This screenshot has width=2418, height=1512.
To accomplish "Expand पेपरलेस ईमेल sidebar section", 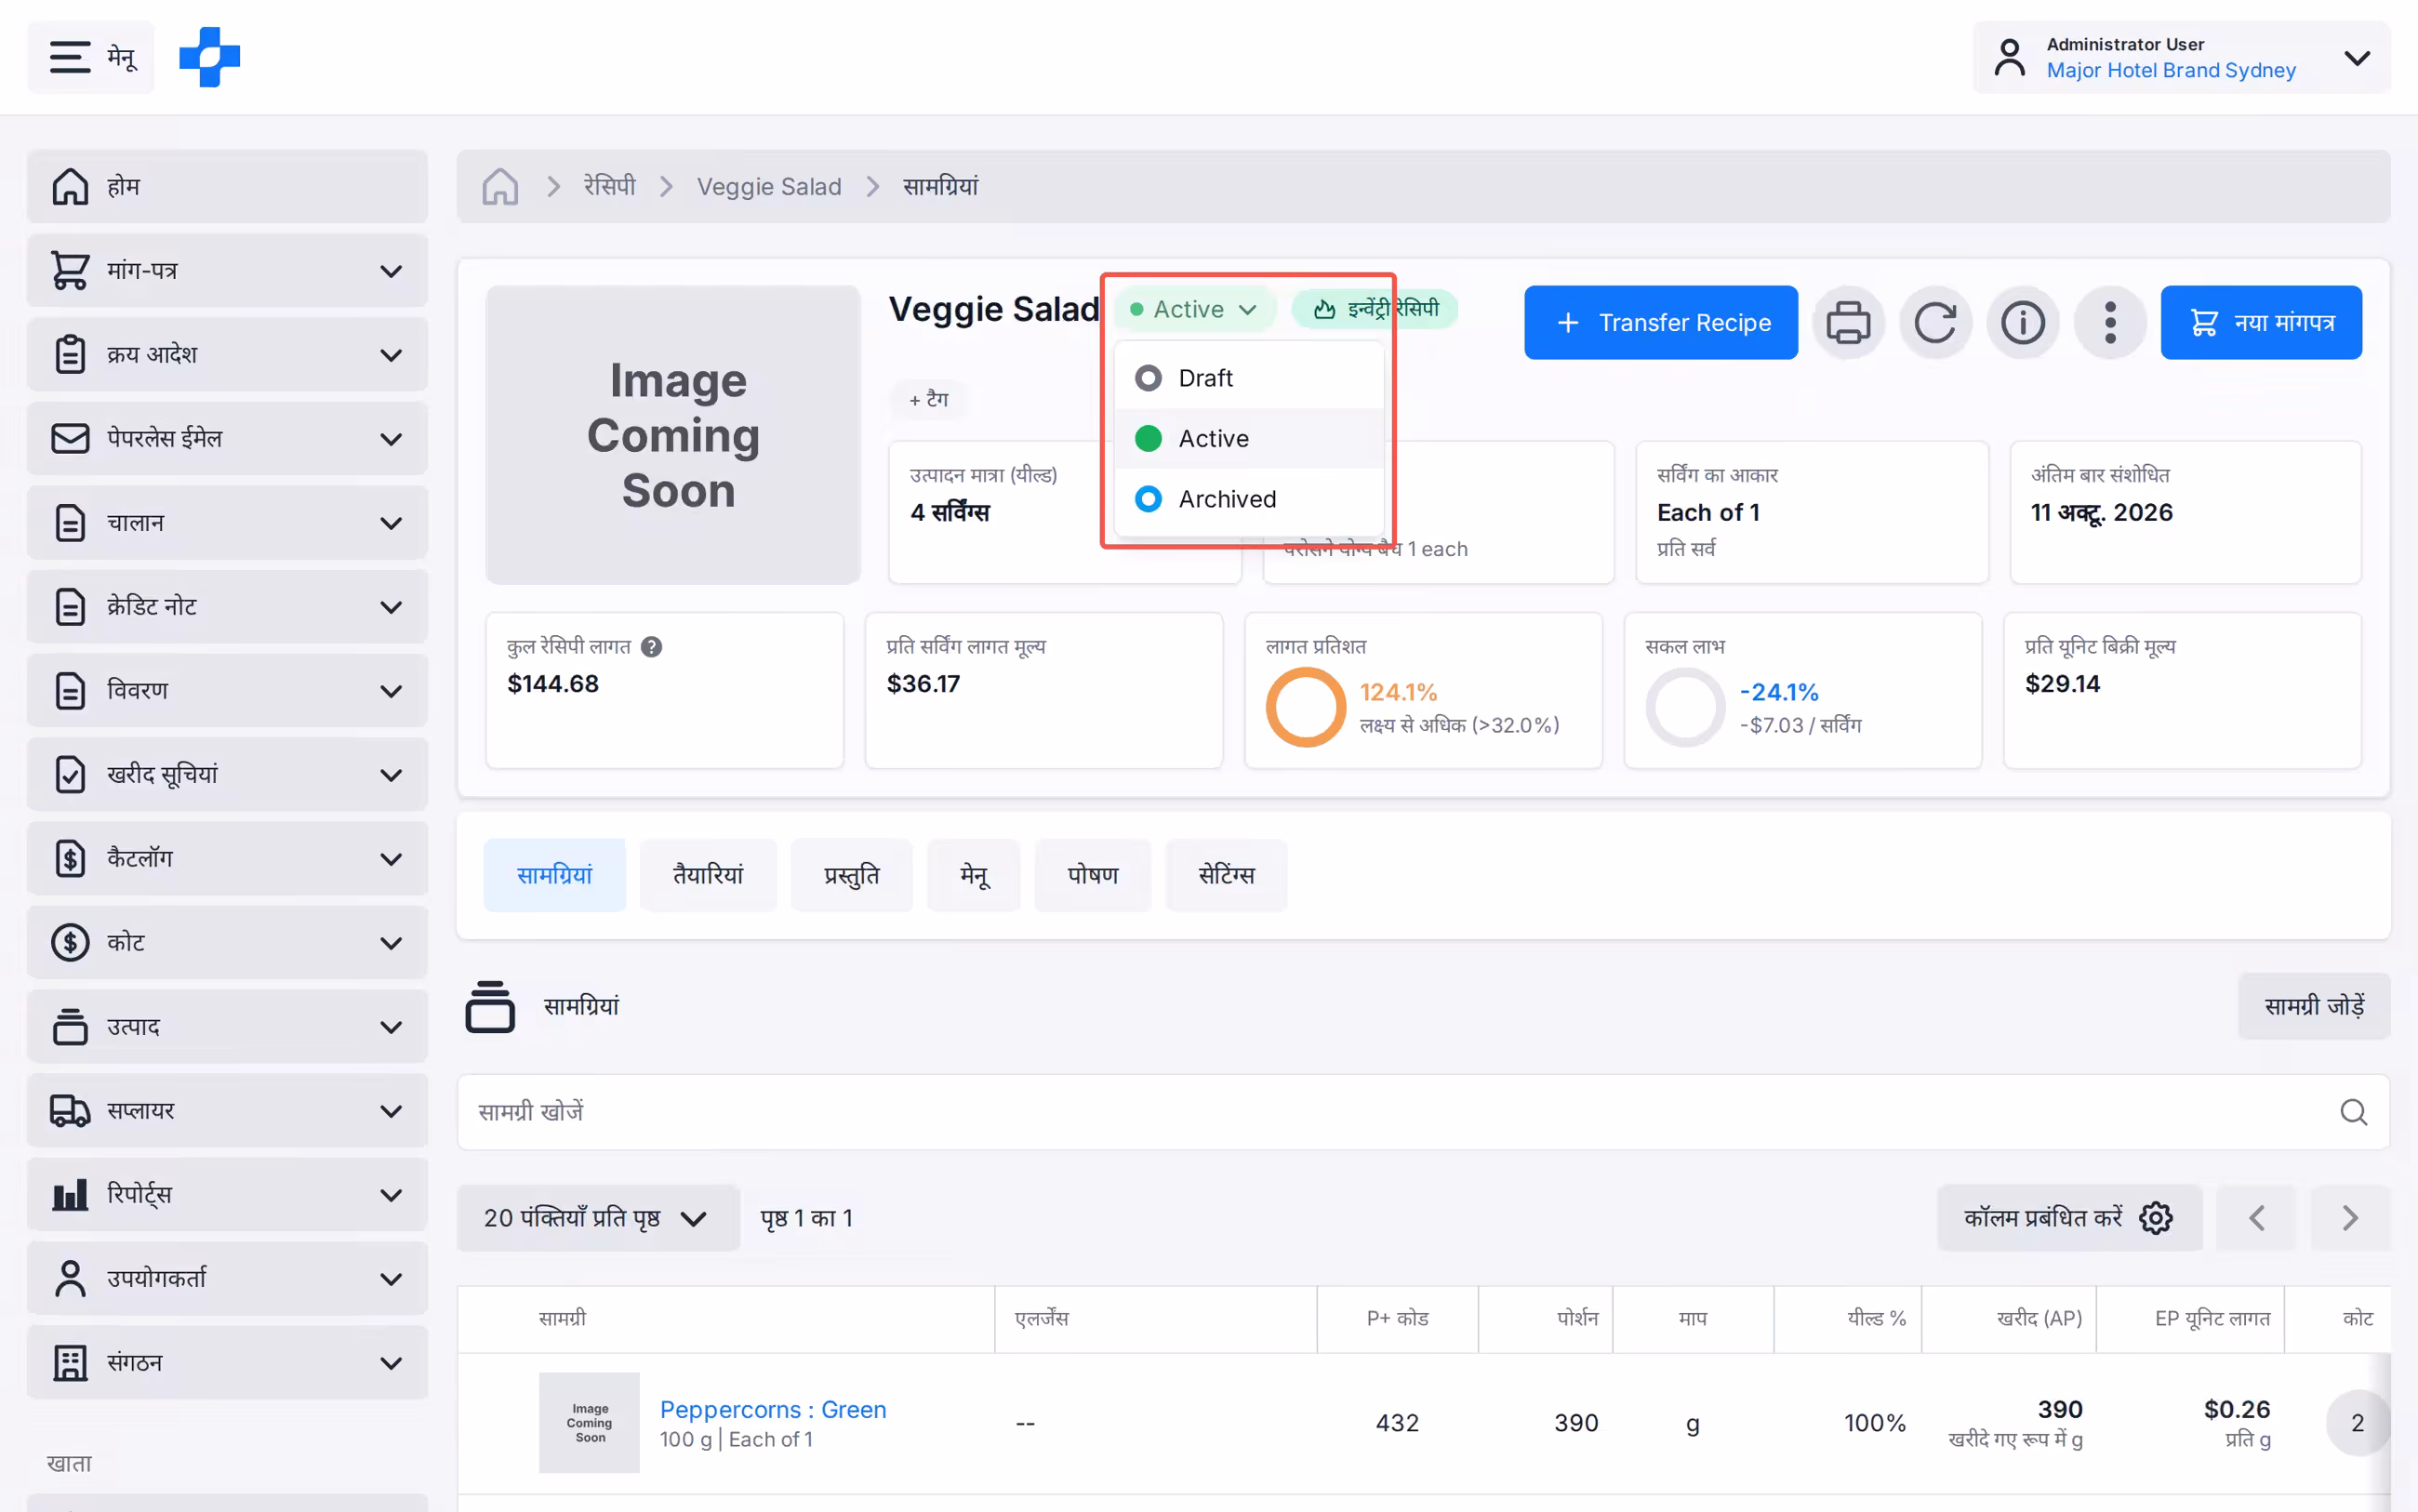I will tap(228, 439).
